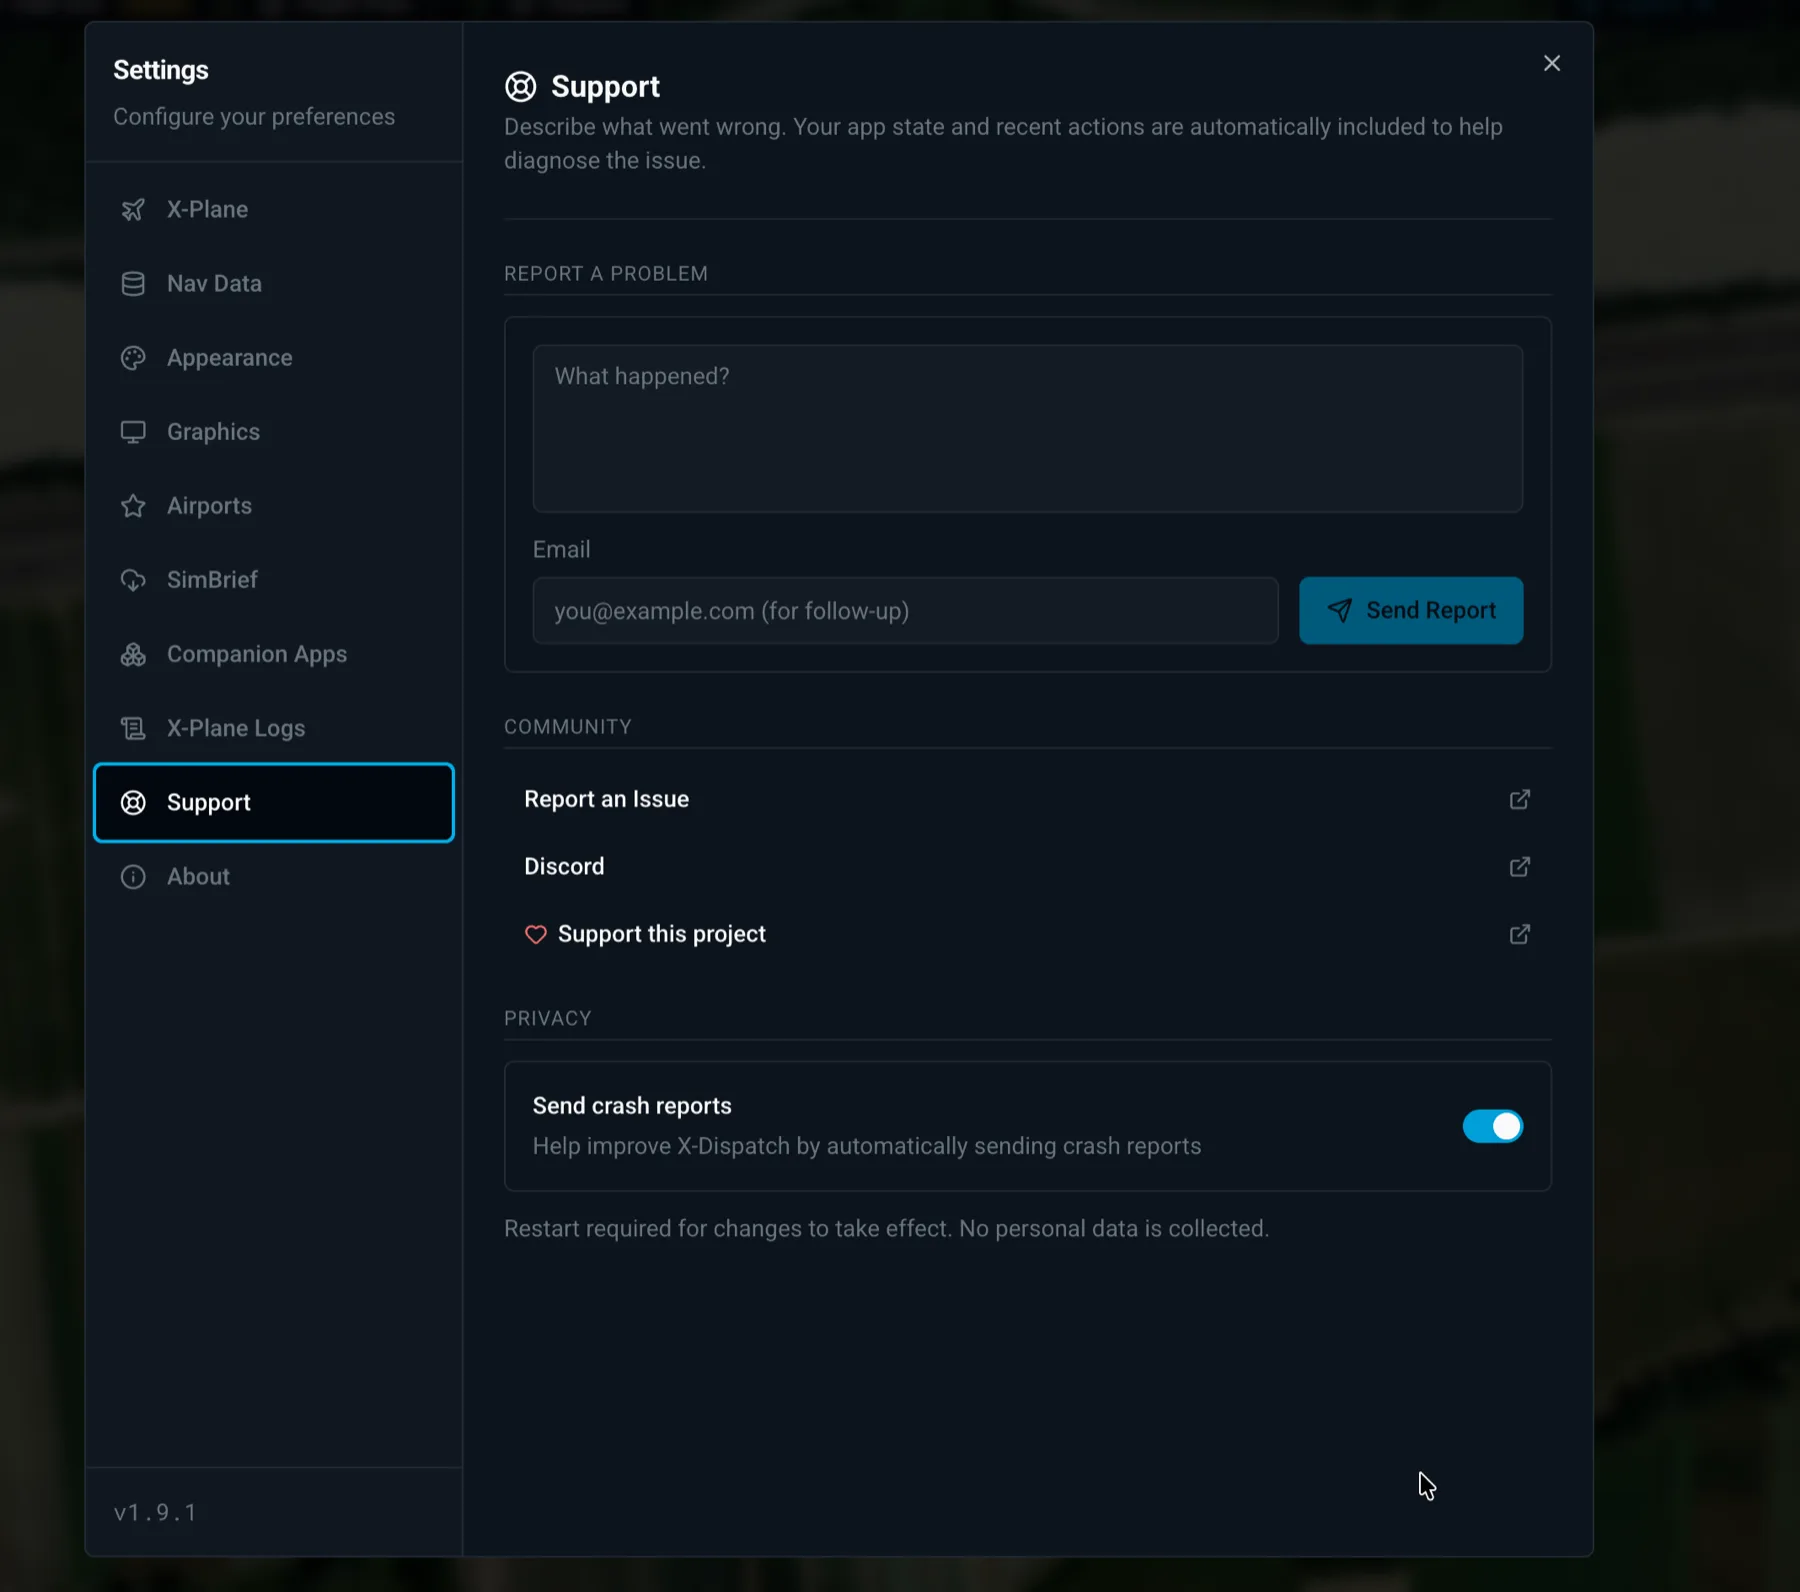This screenshot has width=1800, height=1592.
Task: Click the external link icon for Discord
Action: [x=1519, y=866]
